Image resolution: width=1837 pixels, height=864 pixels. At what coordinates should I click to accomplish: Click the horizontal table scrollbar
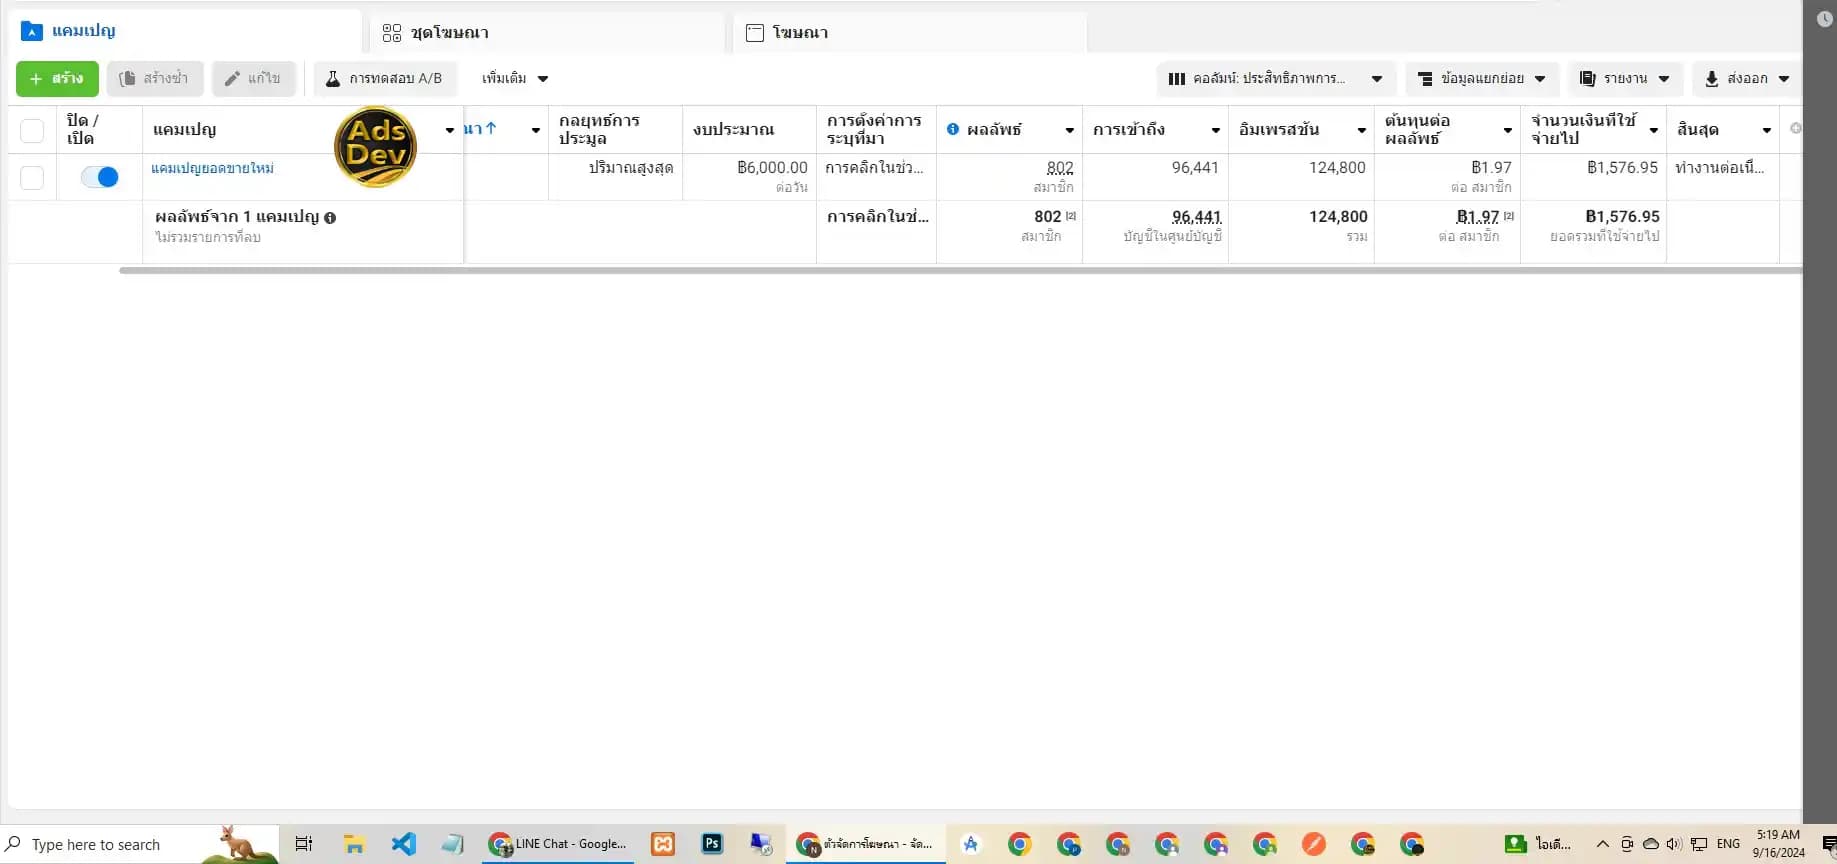(960, 270)
